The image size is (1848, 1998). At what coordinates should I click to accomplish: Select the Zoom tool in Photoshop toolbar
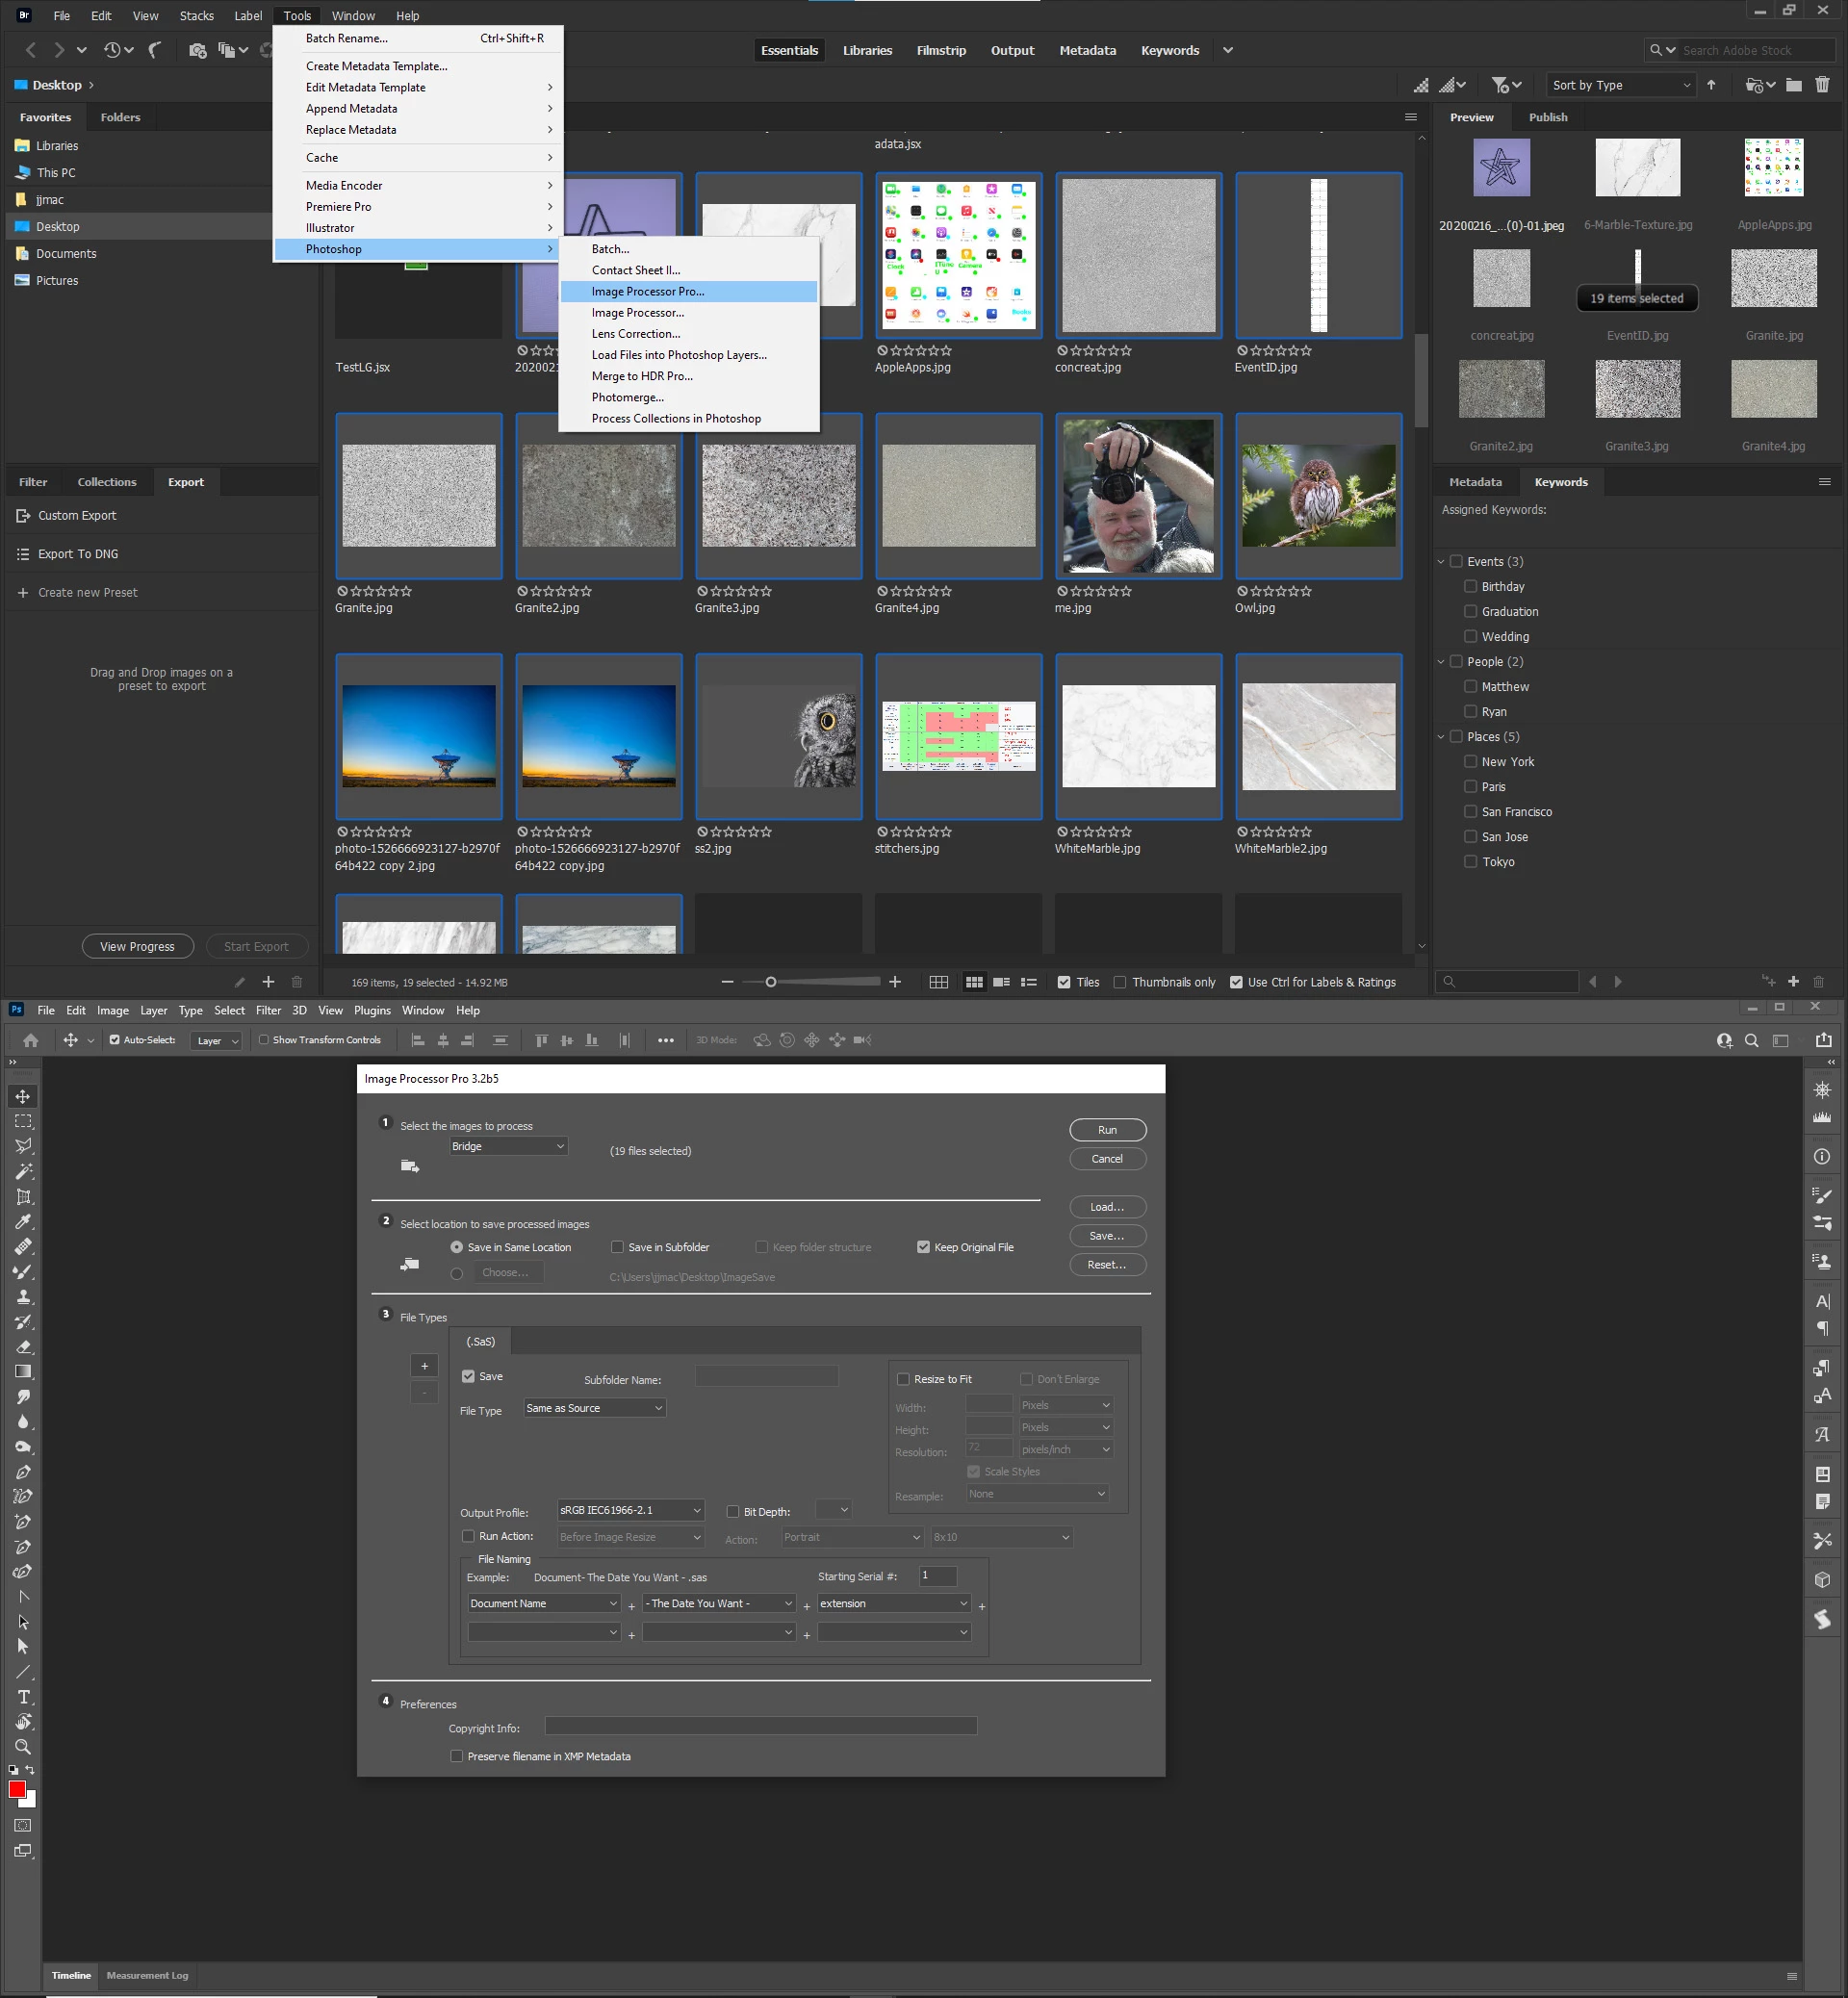(x=23, y=1747)
